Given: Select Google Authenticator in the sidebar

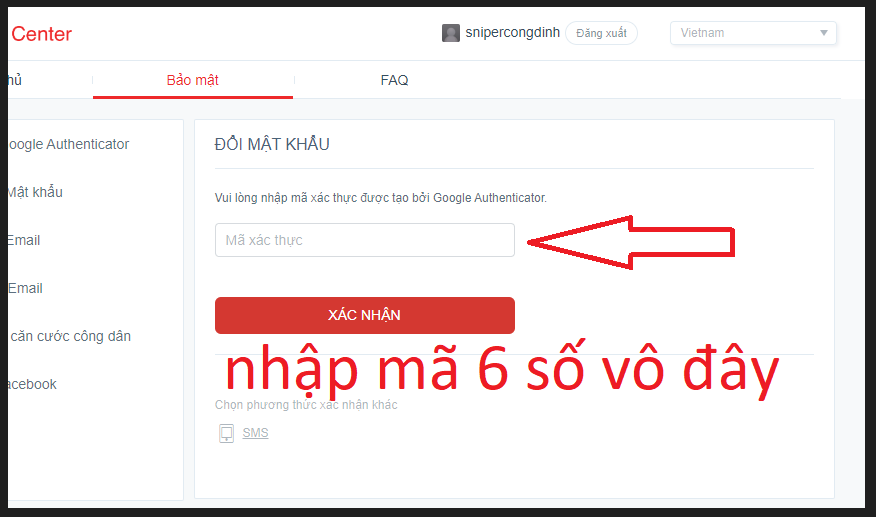Looking at the screenshot, I should point(68,144).
